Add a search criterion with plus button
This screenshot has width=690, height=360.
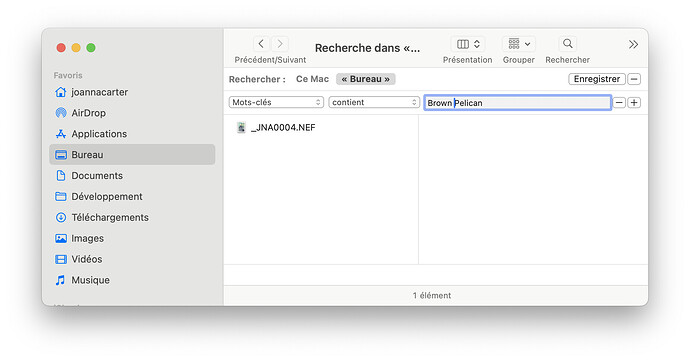(x=634, y=103)
